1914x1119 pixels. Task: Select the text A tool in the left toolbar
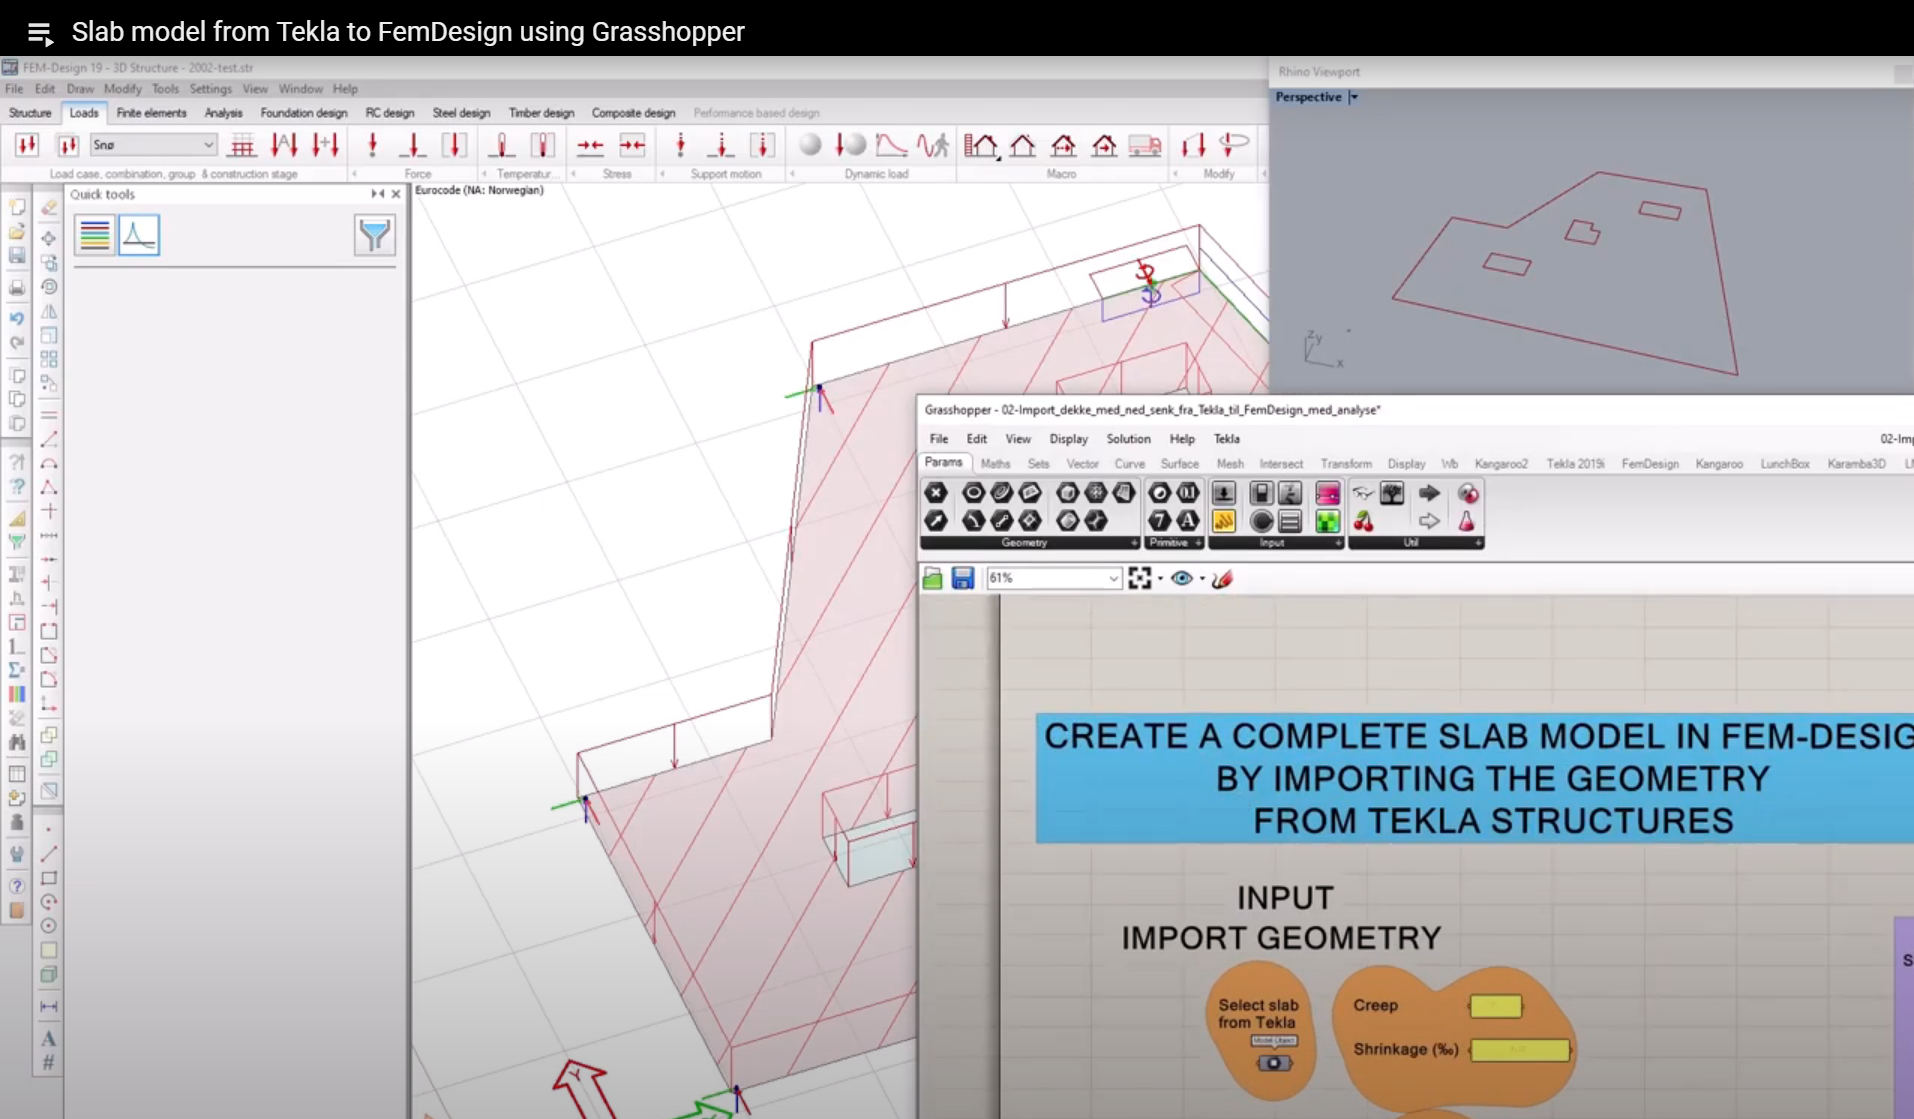pyautogui.click(x=48, y=1038)
